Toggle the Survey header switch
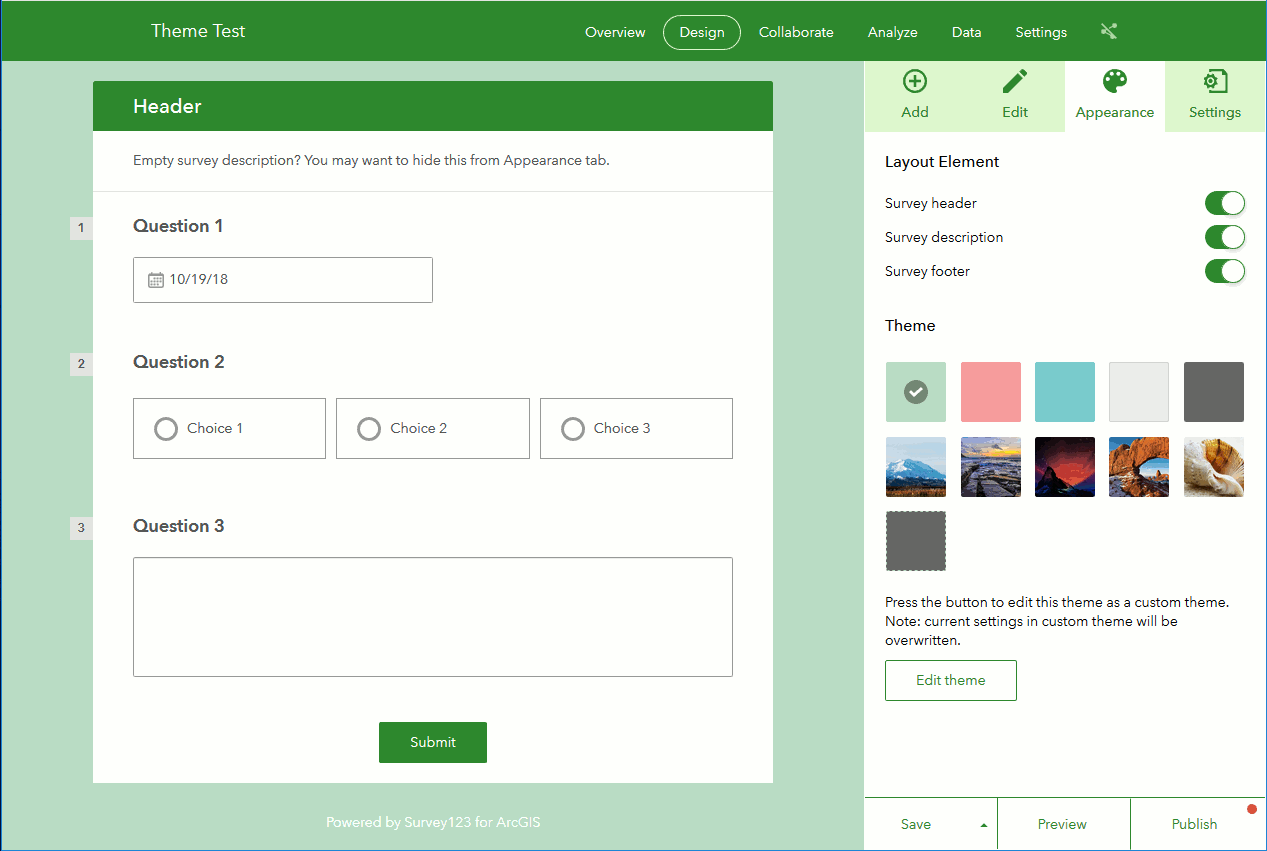Screen dimensions: 1267x851 click(1224, 203)
